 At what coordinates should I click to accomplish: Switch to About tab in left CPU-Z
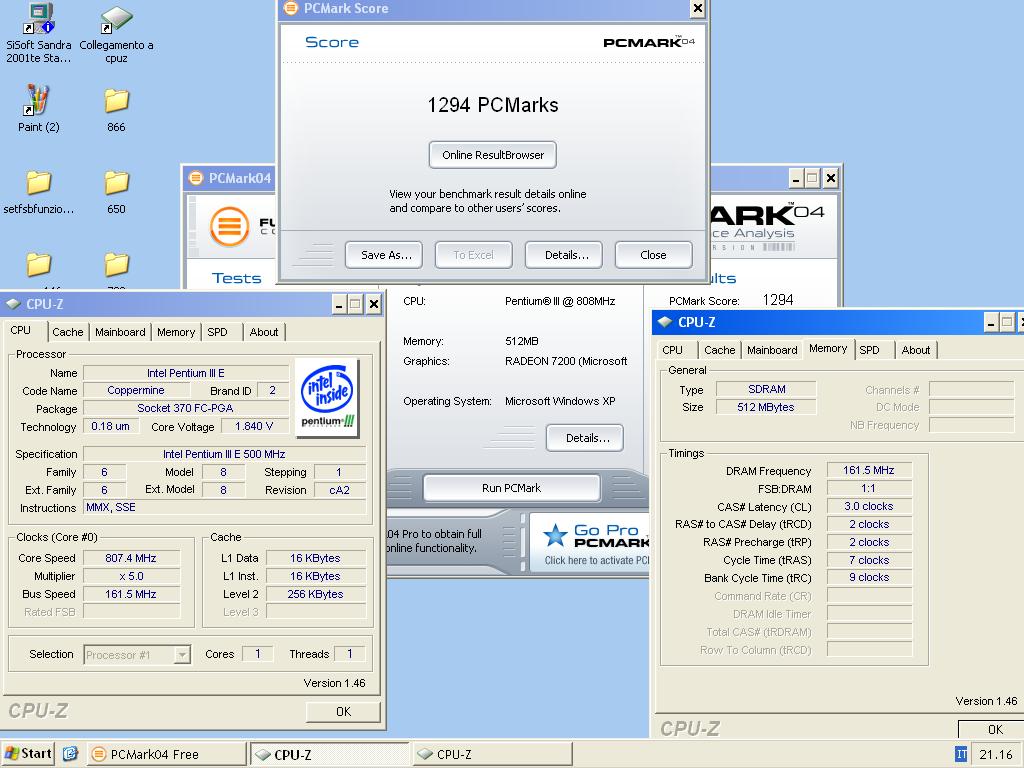tap(264, 332)
